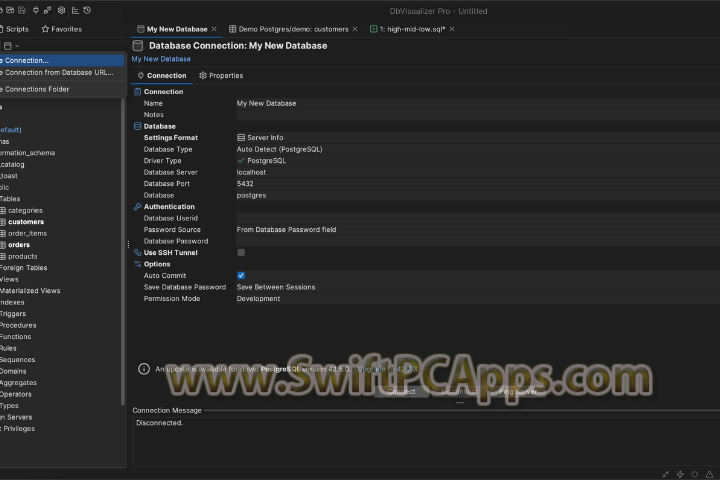Viewport: 720px width, 480px height.
Task: Switch to Demo Postgres customers tab
Action: pos(293,29)
